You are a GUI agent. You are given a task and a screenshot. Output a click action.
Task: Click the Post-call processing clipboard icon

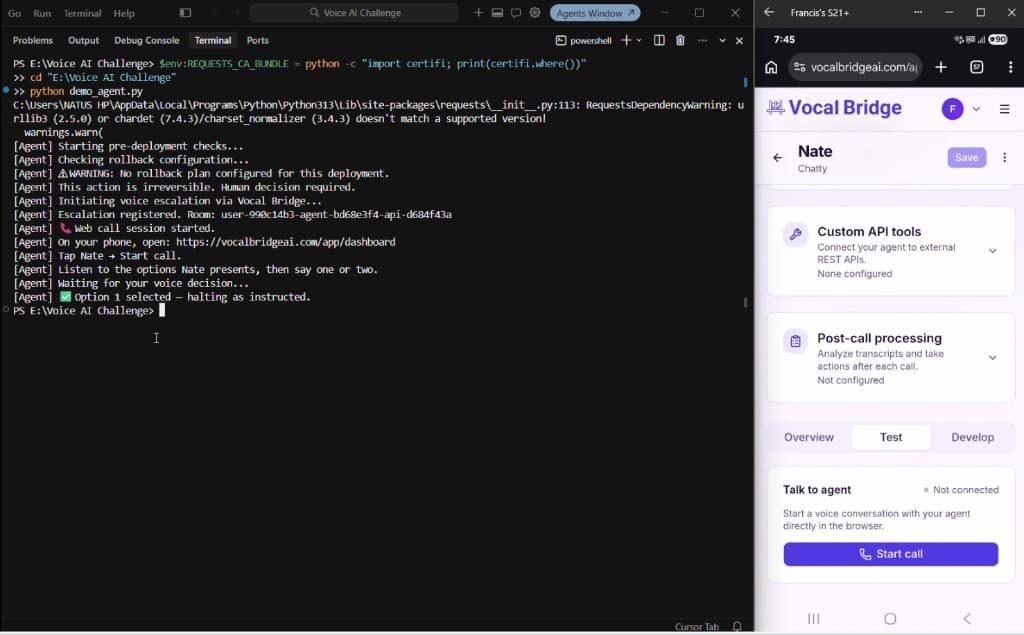point(795,341)
